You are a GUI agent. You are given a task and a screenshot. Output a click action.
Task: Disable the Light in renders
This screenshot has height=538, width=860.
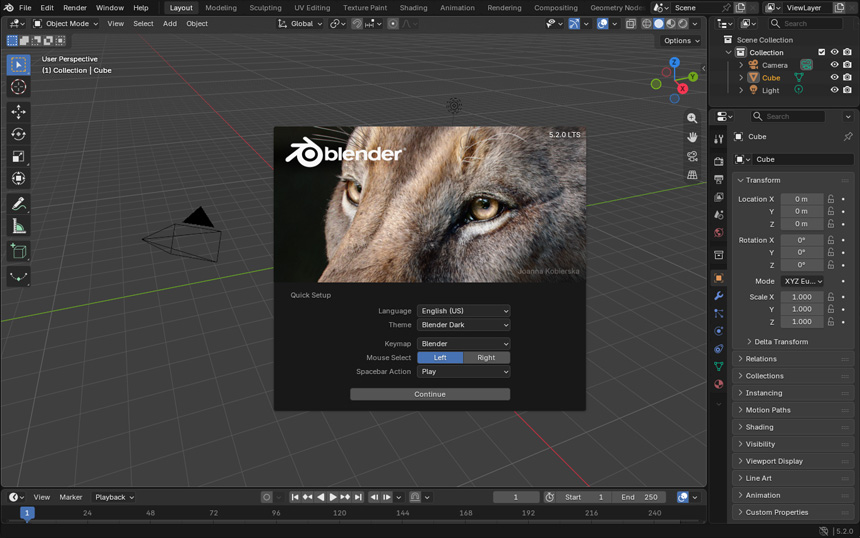tap(847, 90)
